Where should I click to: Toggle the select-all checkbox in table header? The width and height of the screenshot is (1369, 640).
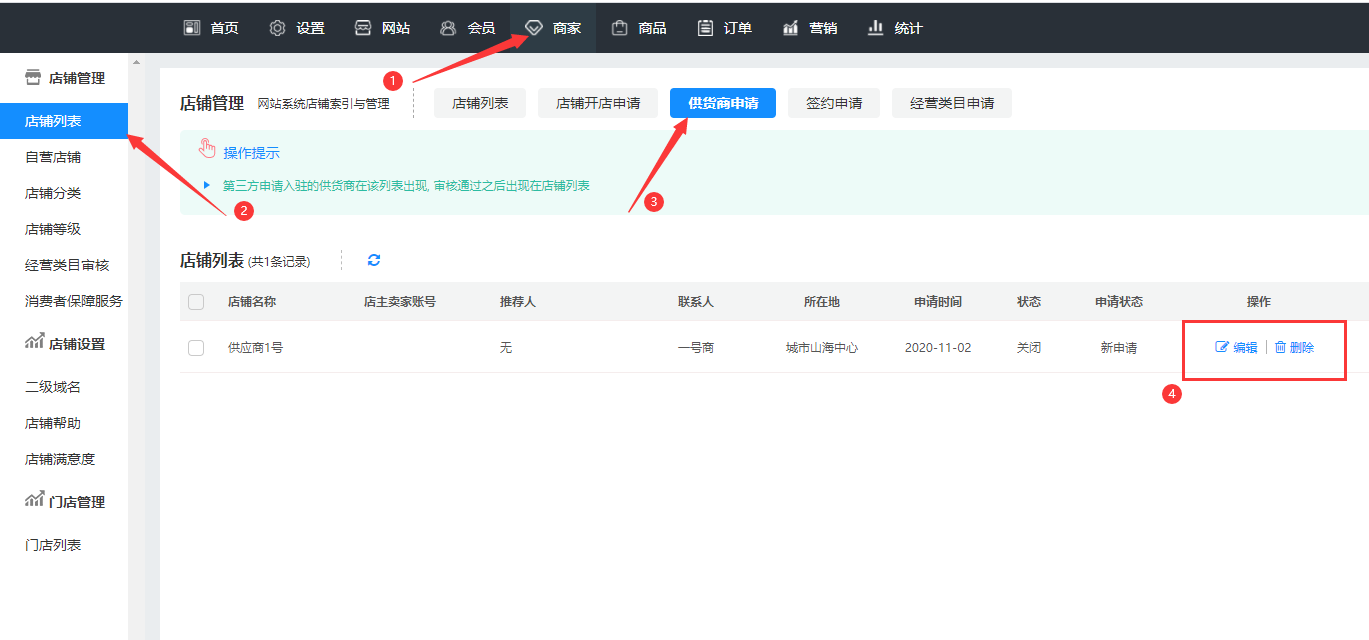click(x=196, y=302)
